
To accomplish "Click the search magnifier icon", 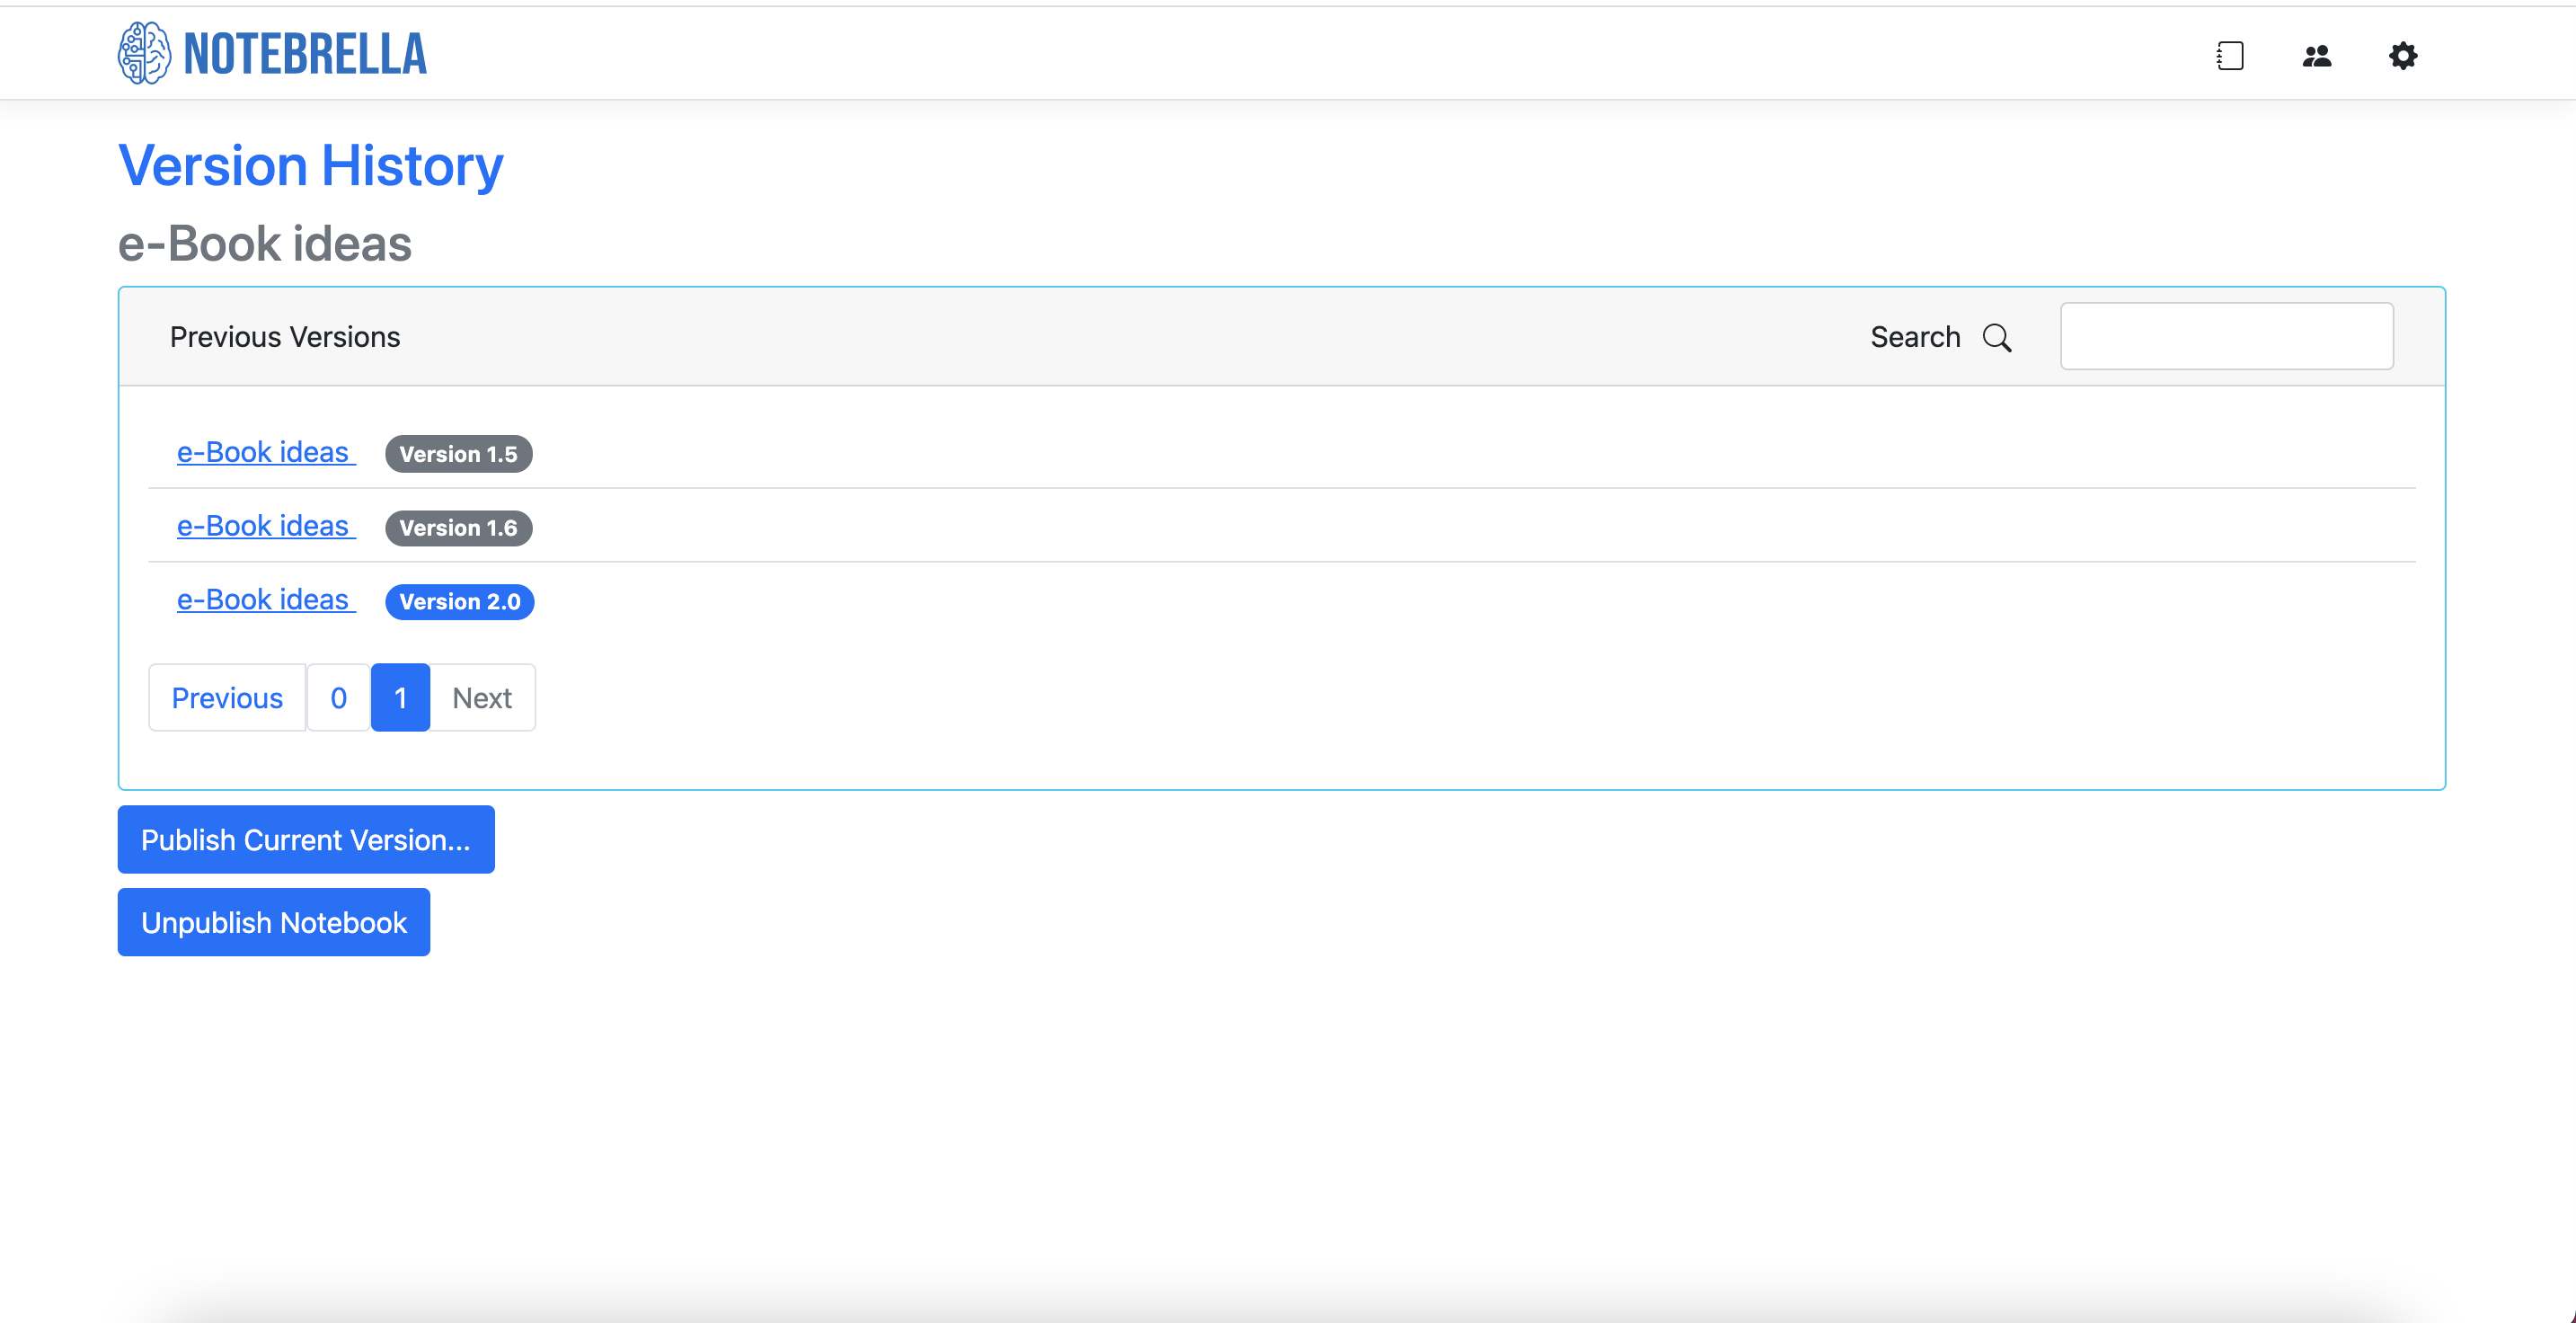I will [x=1996, y=338].
